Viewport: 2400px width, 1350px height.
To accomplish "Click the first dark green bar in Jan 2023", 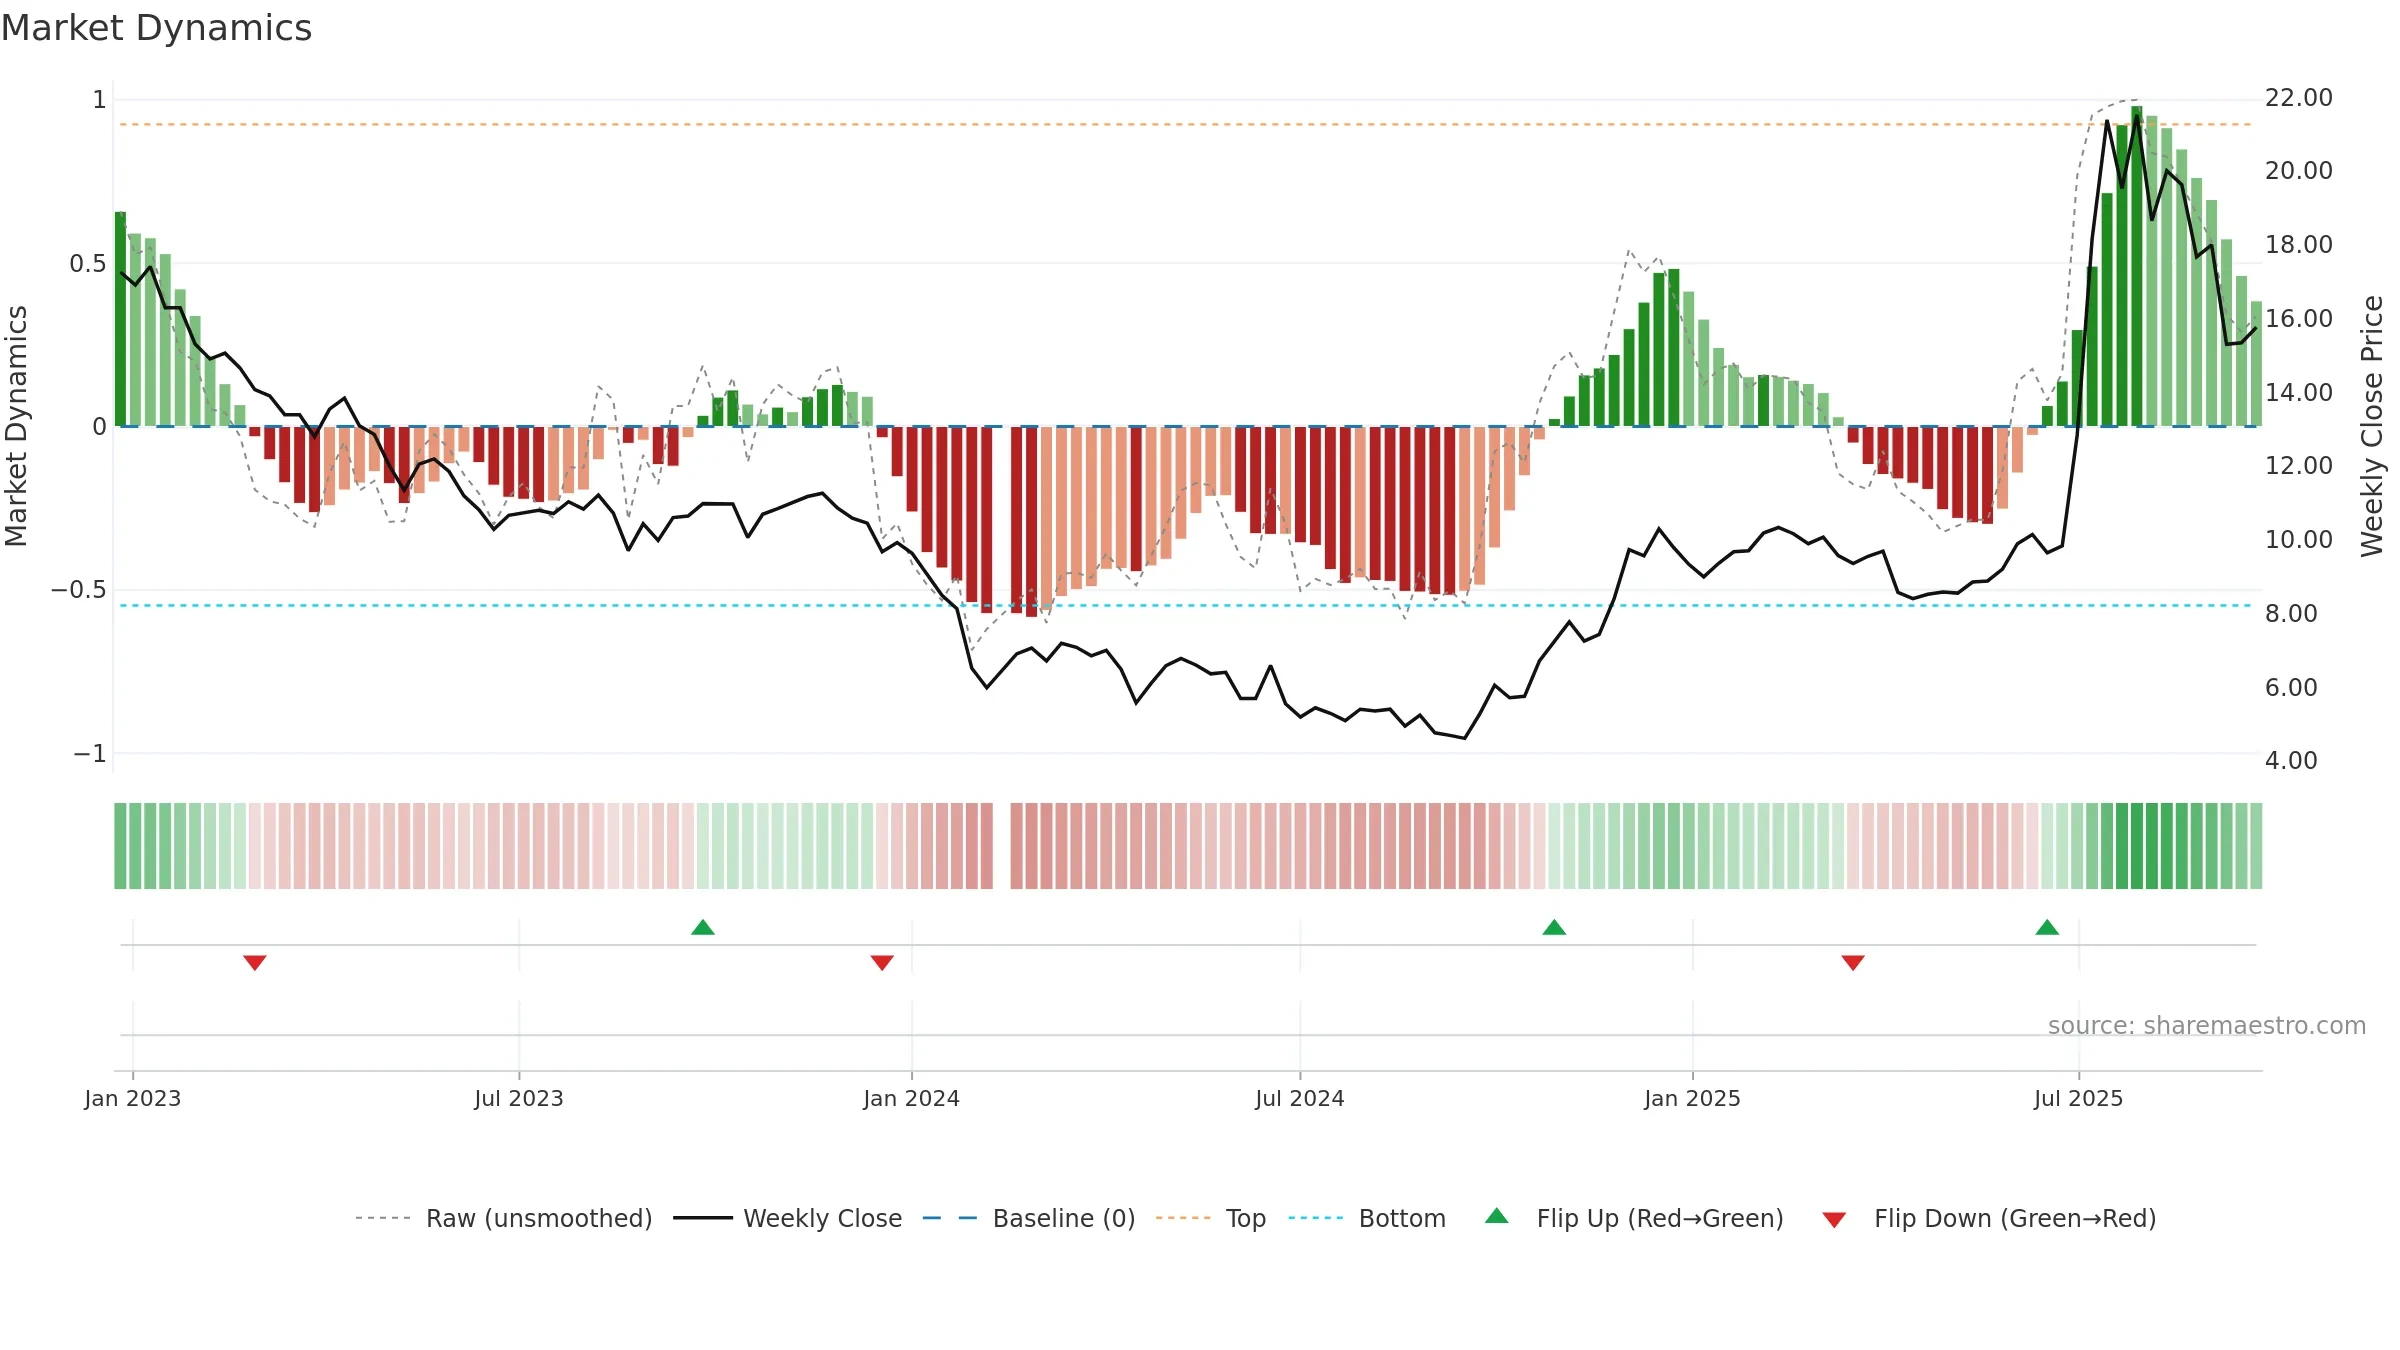I will point(120,319).
